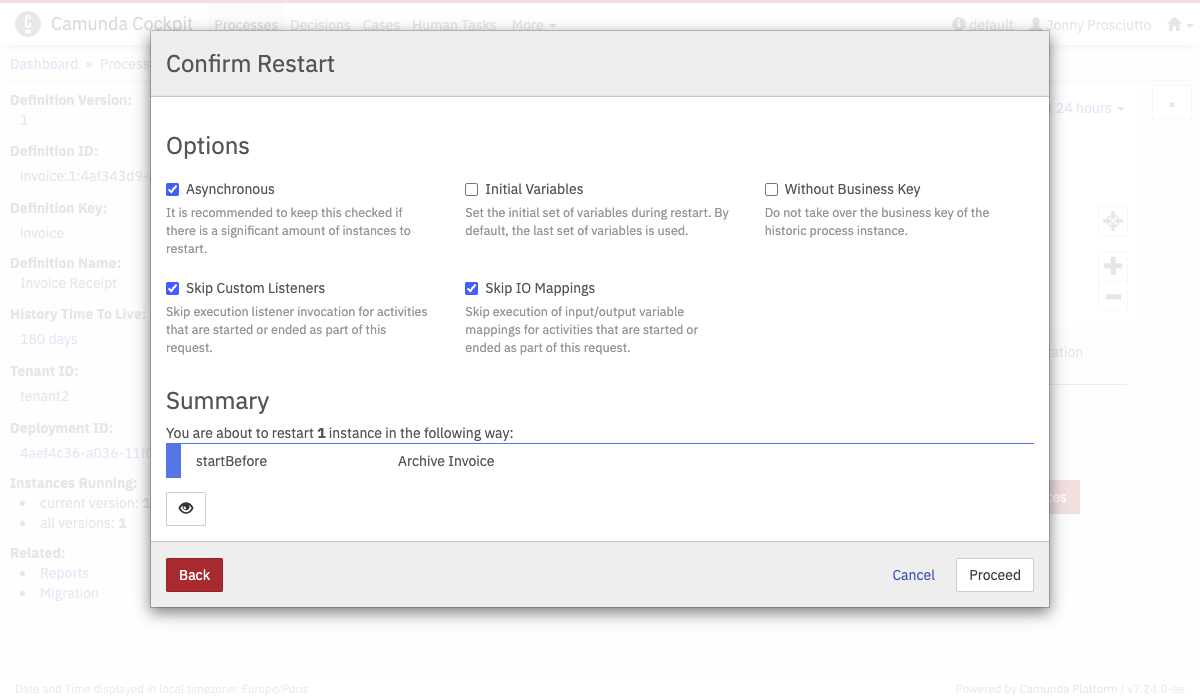Click the red Back button

tap(194, 575)
